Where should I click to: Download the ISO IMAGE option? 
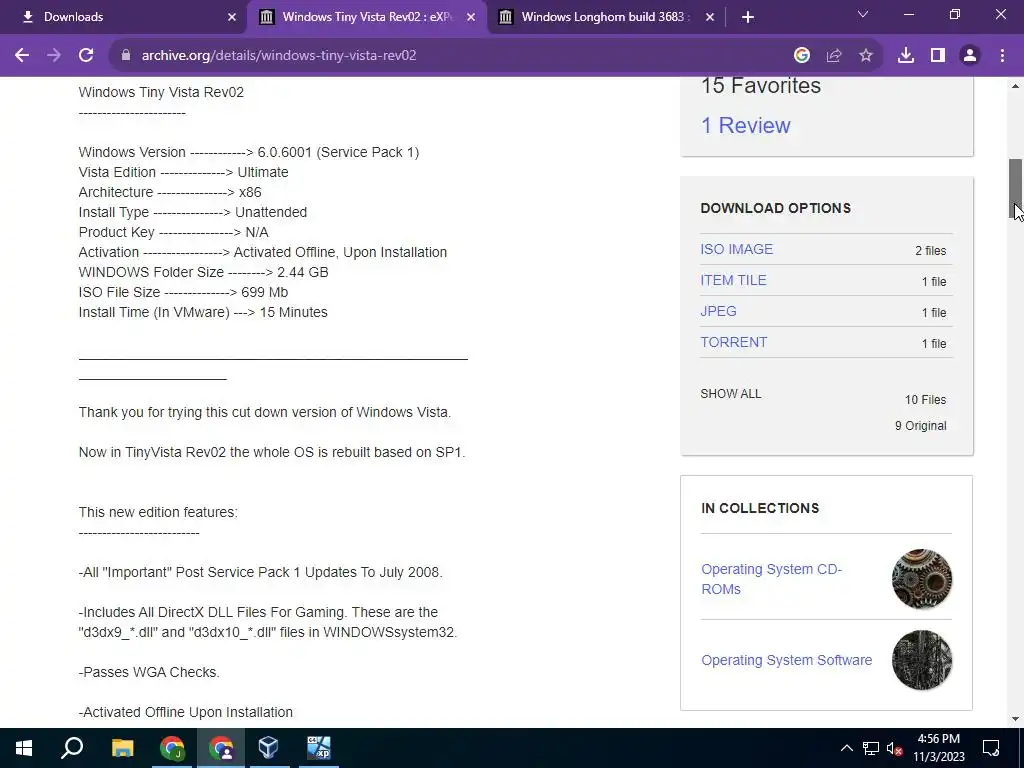tap(737, 249)
